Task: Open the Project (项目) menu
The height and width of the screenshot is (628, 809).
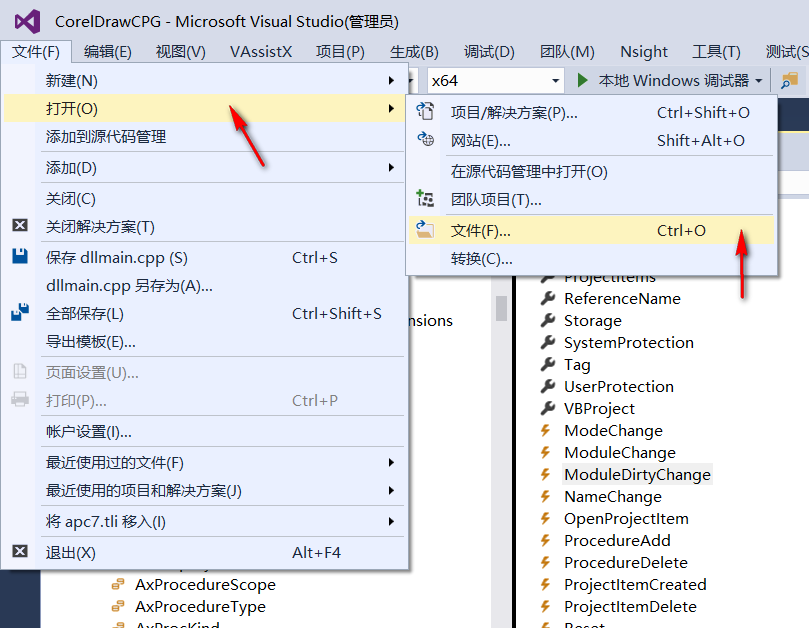Action: point(340,52)
